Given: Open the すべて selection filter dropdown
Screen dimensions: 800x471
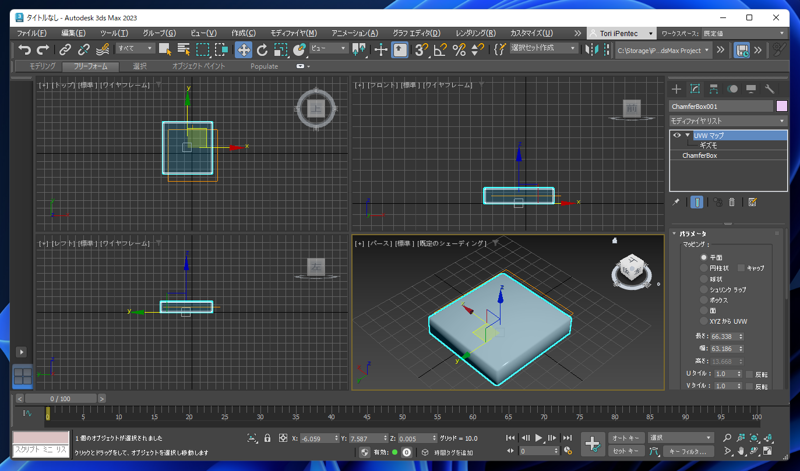Looking at the screenshot, I should tap(135, 48).
